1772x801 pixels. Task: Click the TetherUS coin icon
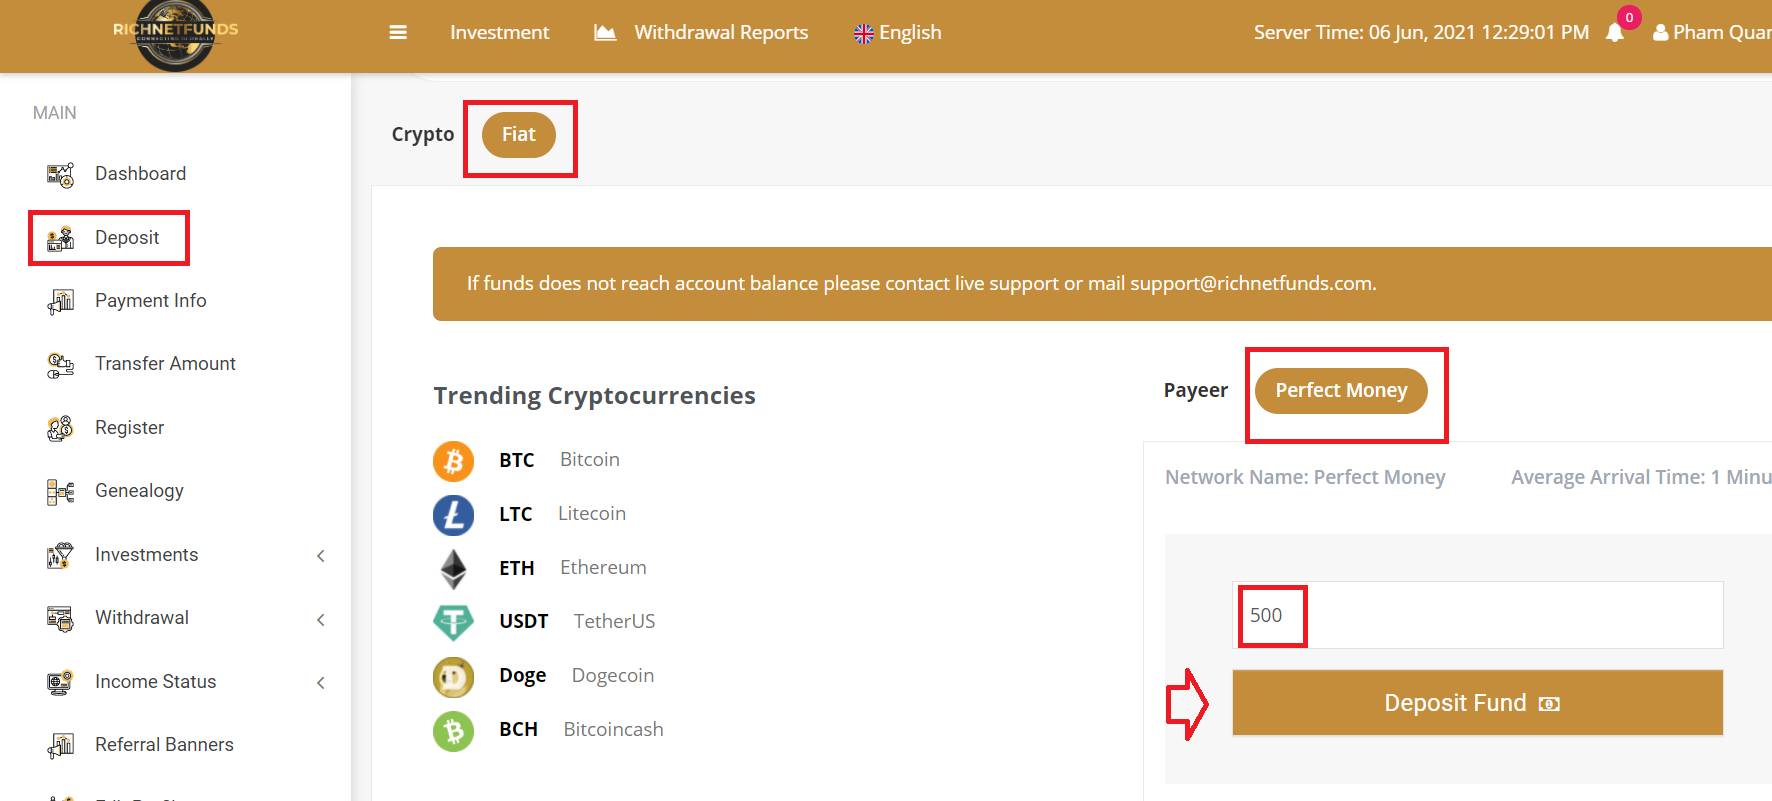pos(453,623)
